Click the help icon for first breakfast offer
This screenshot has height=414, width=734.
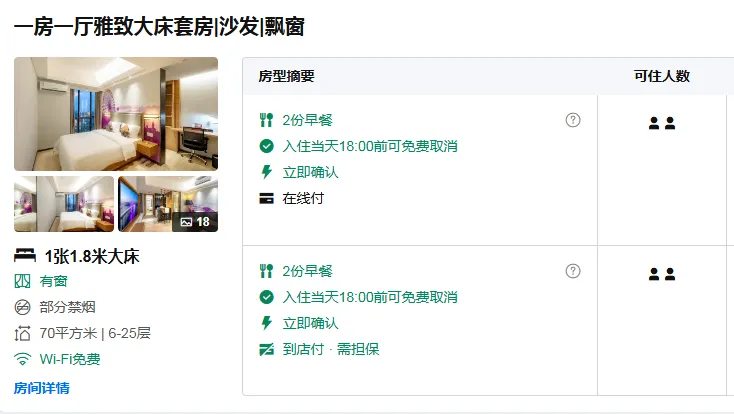(573, 120)
